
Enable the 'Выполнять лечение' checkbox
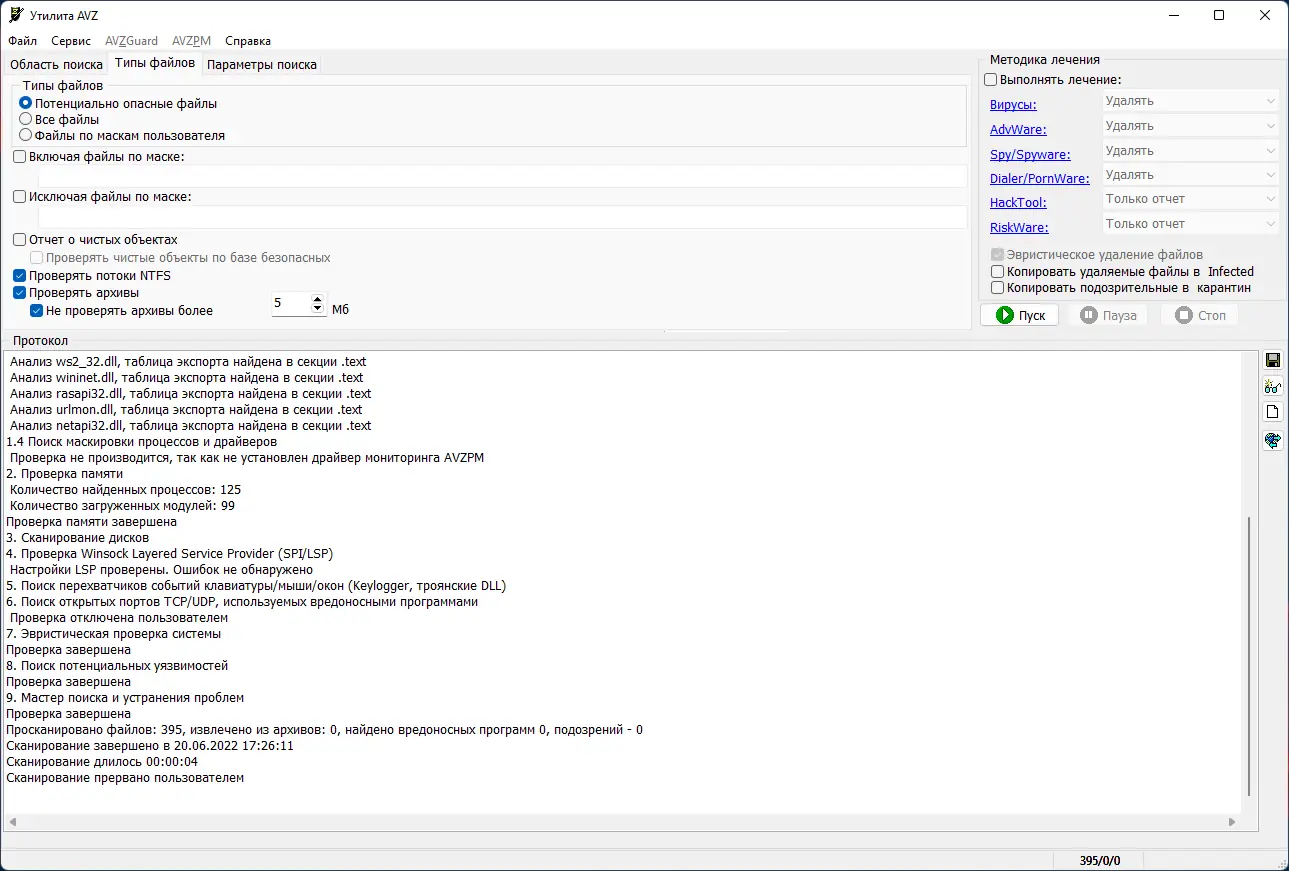point(991,80)
